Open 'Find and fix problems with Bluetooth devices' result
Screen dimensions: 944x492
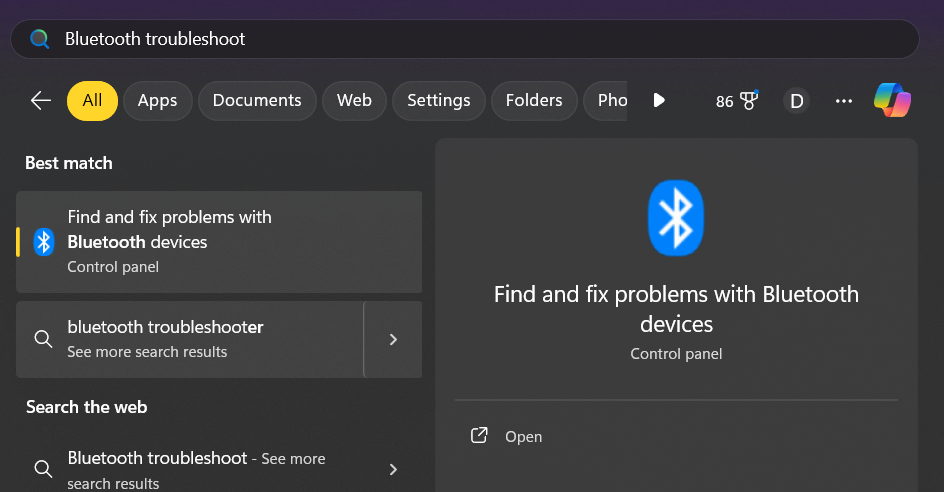point(219,242)
